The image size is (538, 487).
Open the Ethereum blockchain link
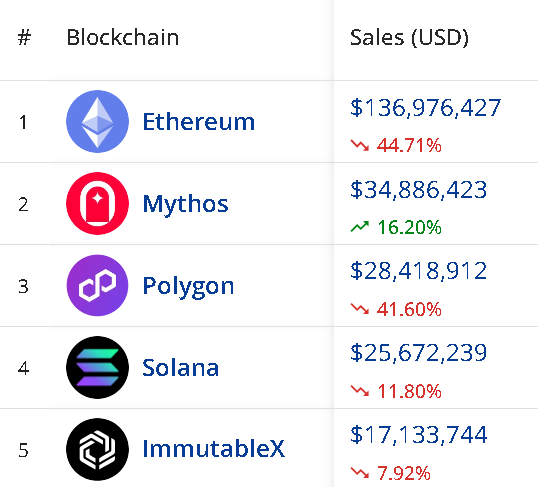[199, 121]
